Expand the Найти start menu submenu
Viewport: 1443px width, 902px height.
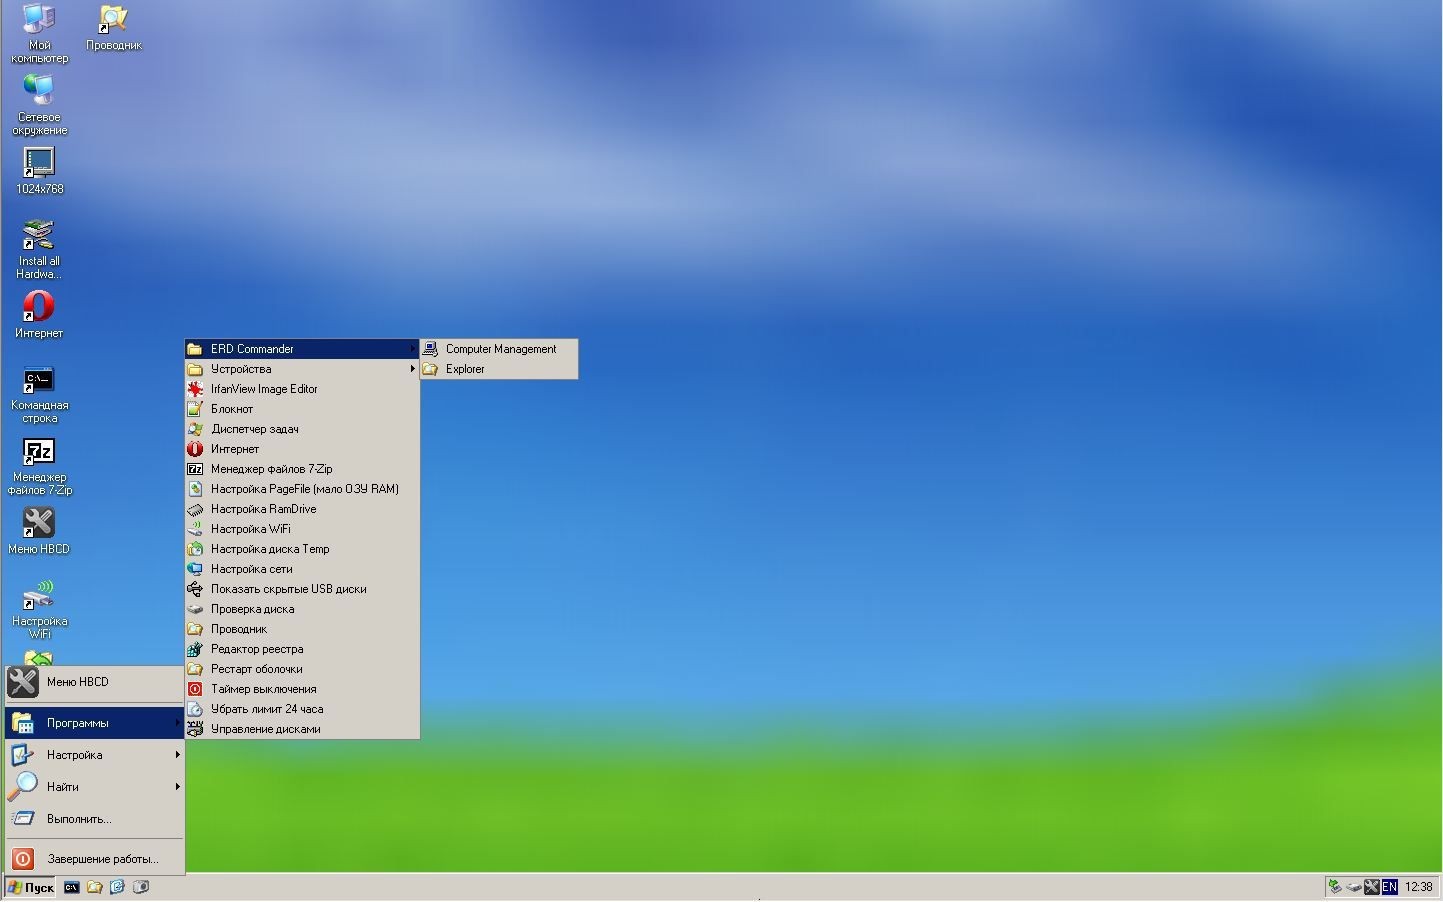click(x=95, y=787)
